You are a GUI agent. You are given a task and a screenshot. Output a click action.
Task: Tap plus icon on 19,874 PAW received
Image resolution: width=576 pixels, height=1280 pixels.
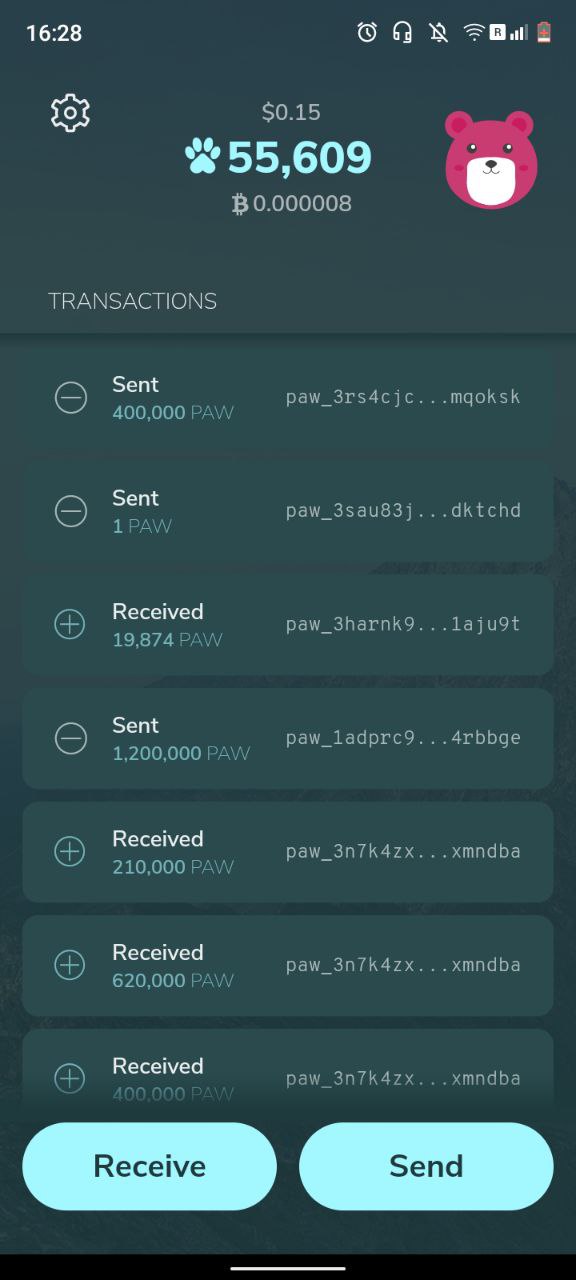pos(70,625)
